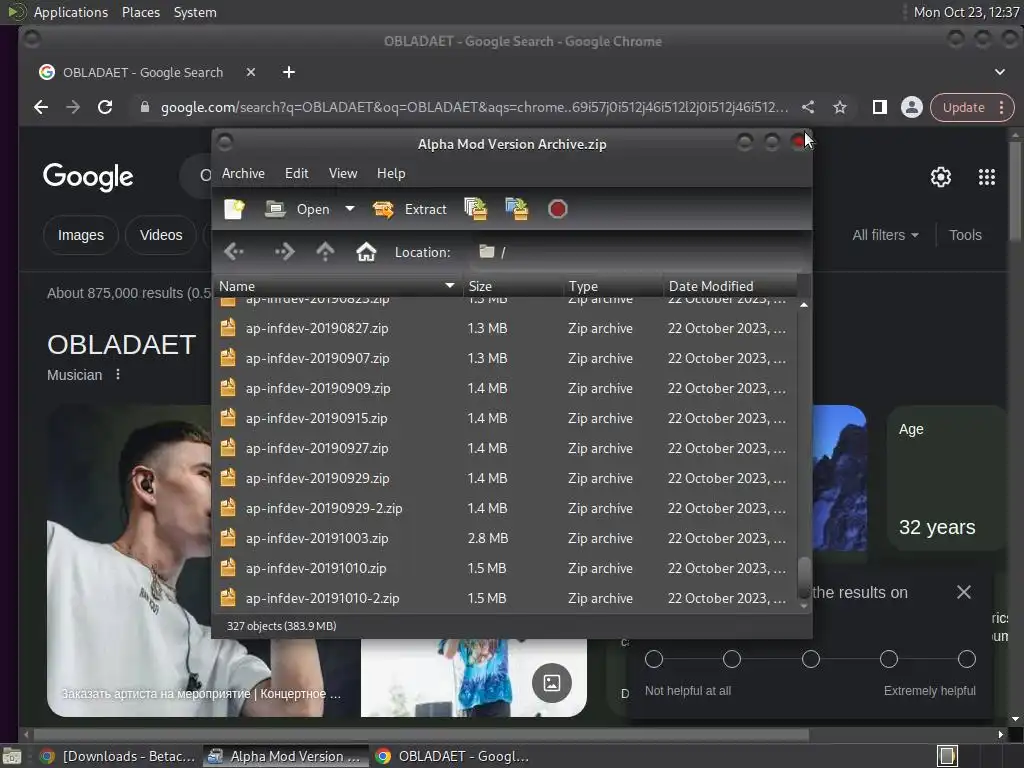
Task: Select the middle helpfulness radio button
Action: tap(810, 659)
